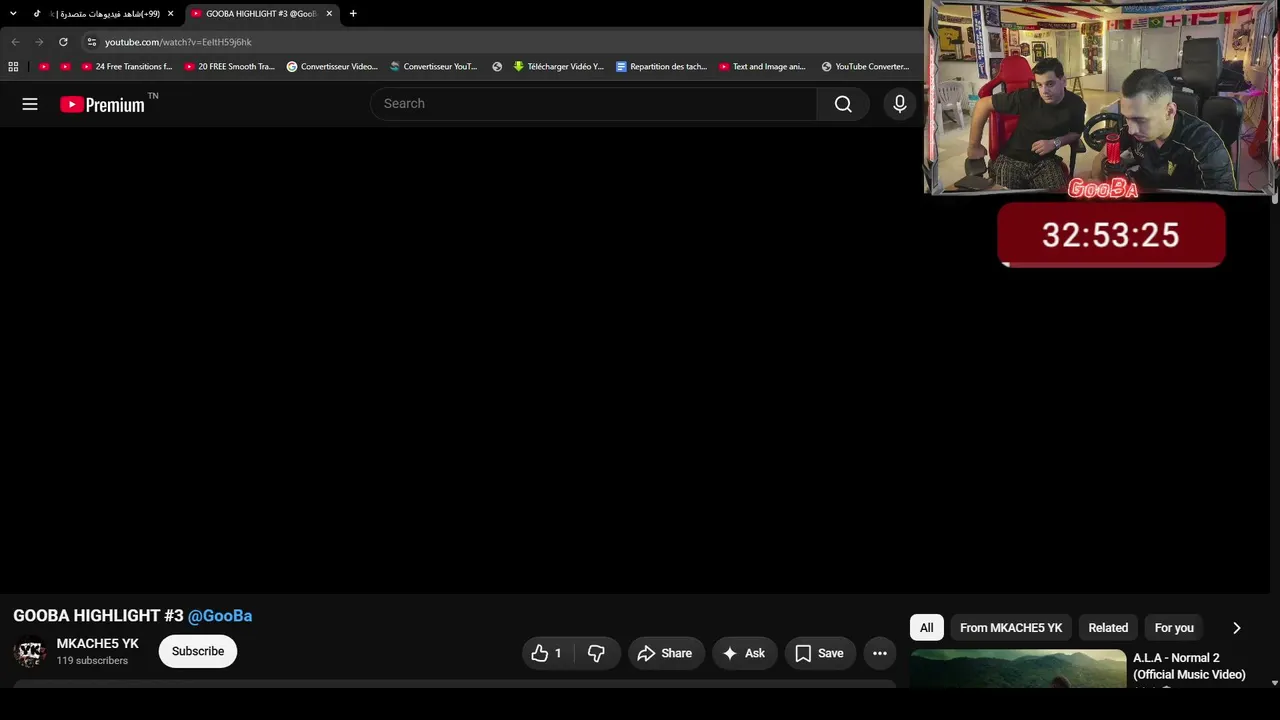Open a new browser tab
Viewport: 1280px width, 720px height.
pos(353,14)
